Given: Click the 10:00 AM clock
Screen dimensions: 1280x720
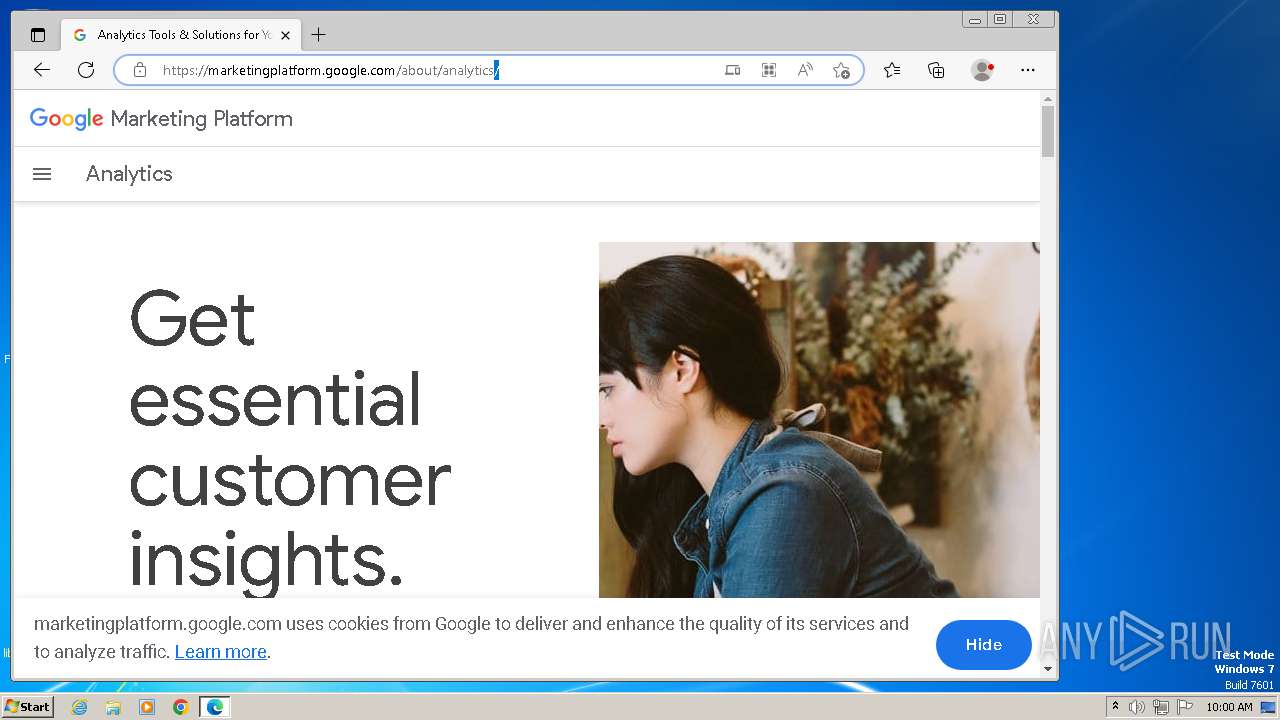Looking at the screenshot, I should pos(1229,707).
